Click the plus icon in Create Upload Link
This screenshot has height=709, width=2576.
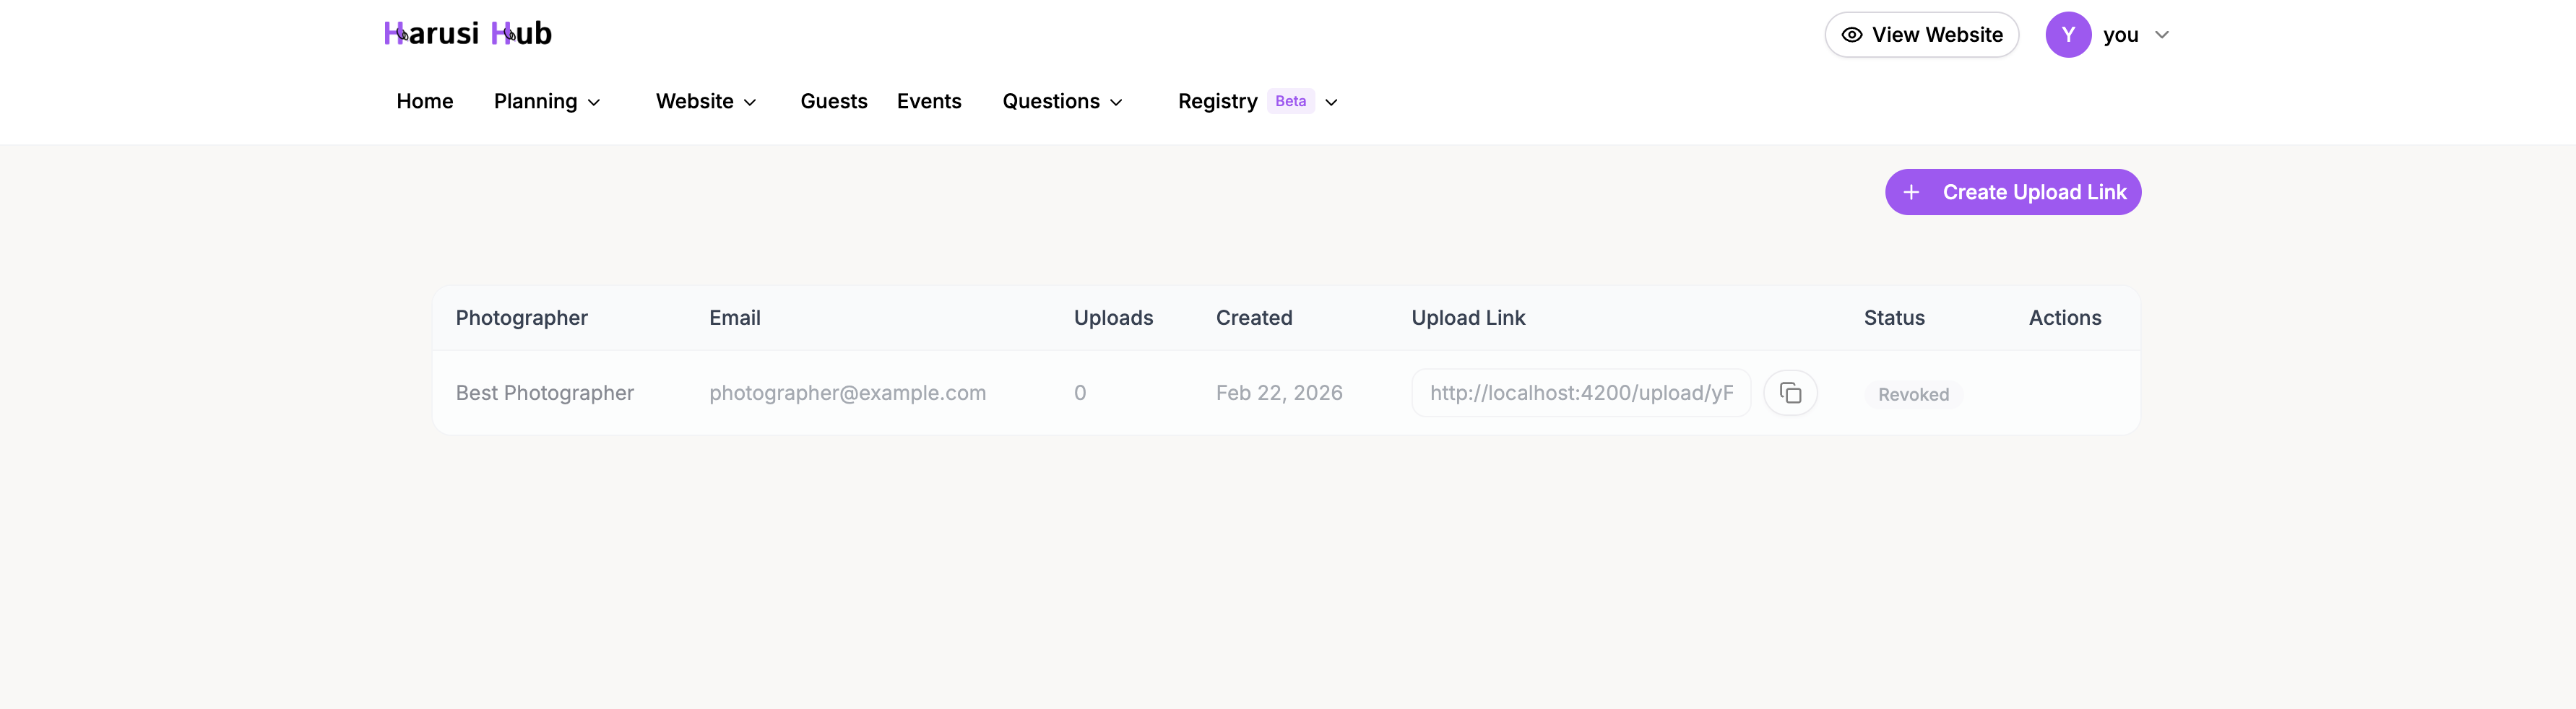pyautogui.click(x=1912, y=191)
